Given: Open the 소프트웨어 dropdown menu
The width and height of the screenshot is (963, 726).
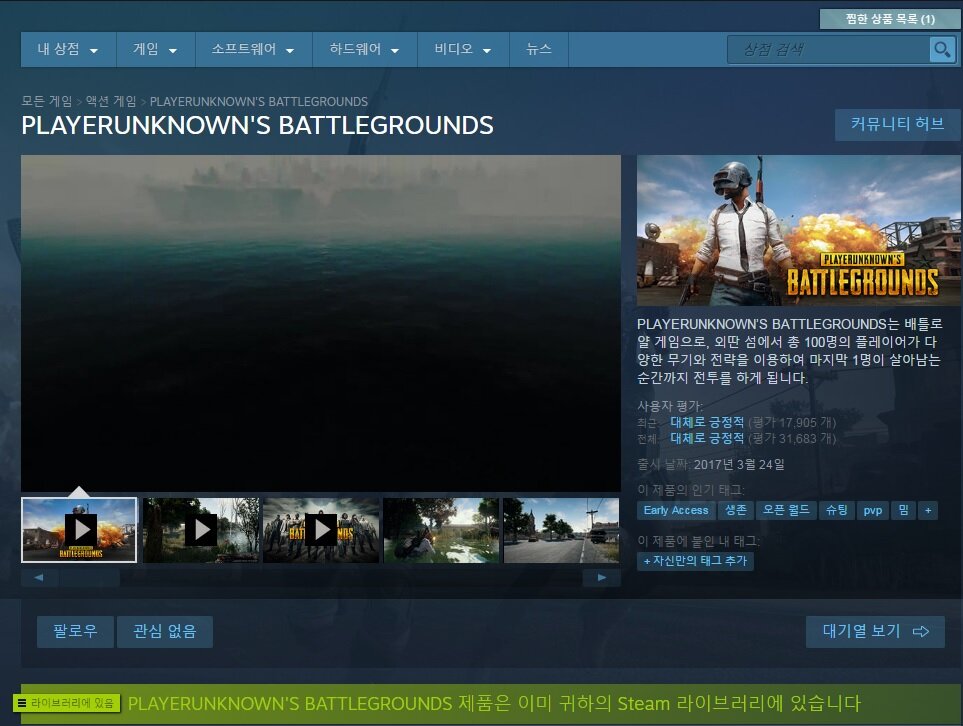Looking at the screenshot, I should coord(254,49).
